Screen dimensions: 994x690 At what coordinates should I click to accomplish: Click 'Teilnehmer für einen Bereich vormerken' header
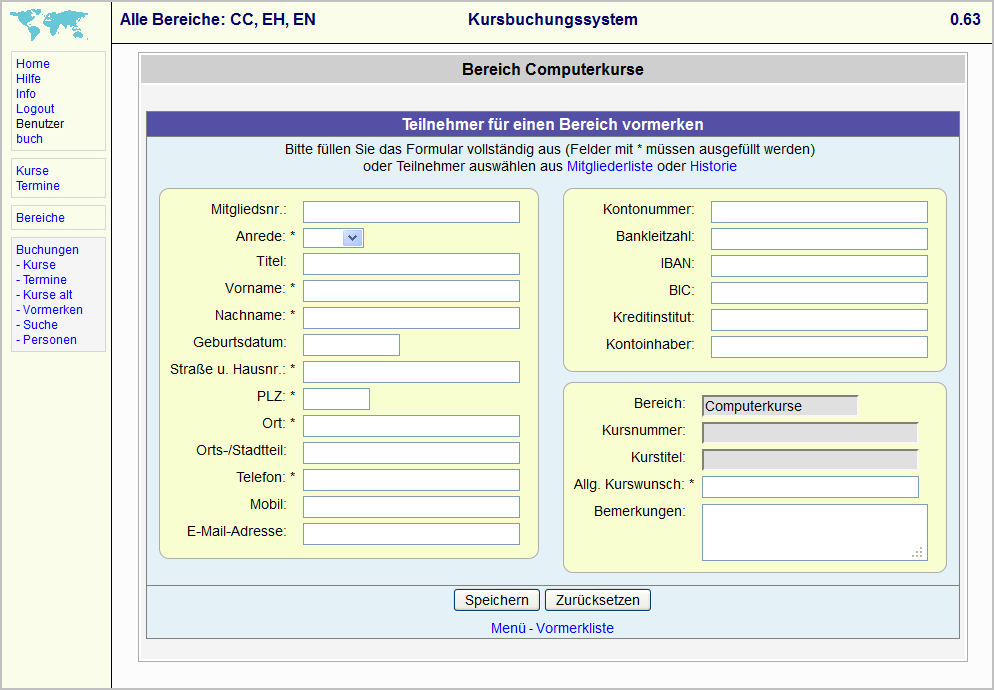[553, 124]
